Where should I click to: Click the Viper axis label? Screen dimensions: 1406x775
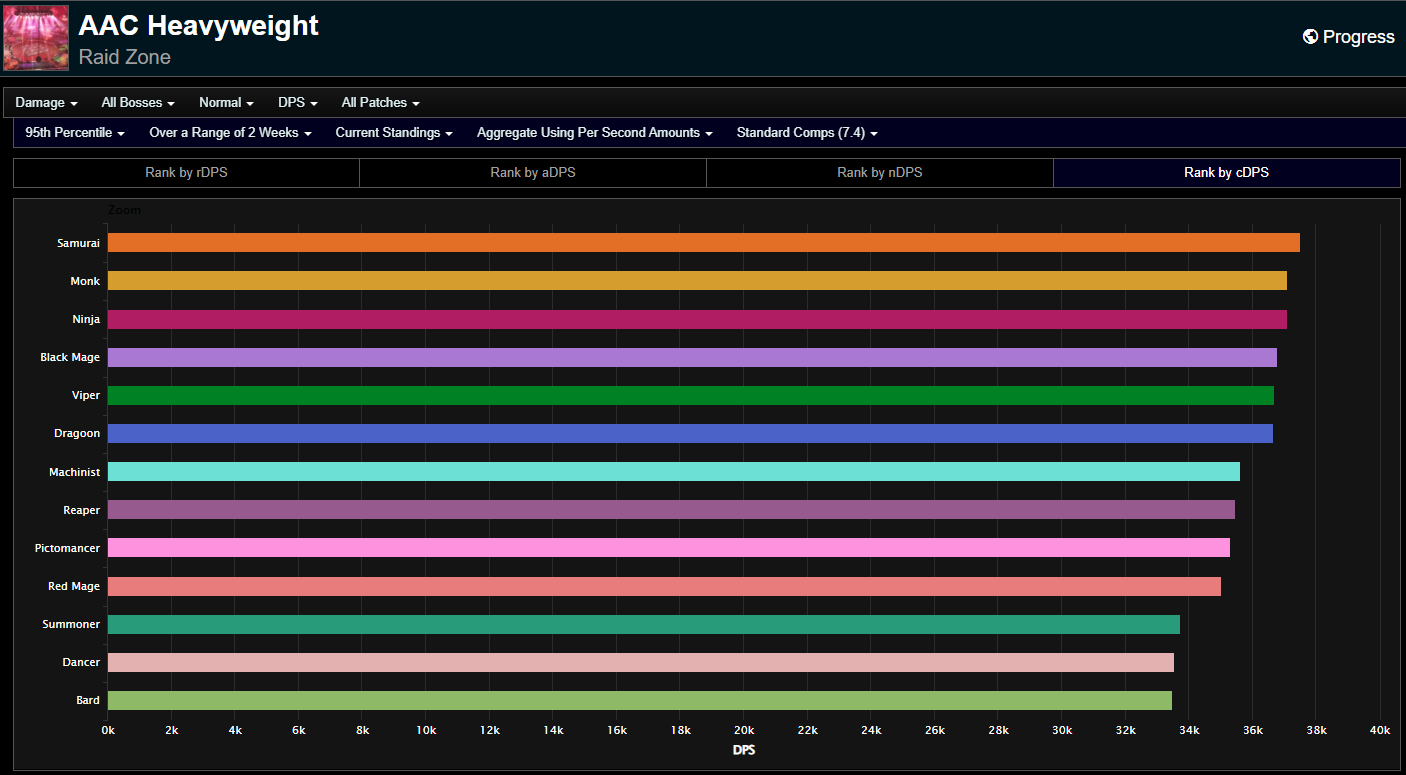(x=86, y=395)
